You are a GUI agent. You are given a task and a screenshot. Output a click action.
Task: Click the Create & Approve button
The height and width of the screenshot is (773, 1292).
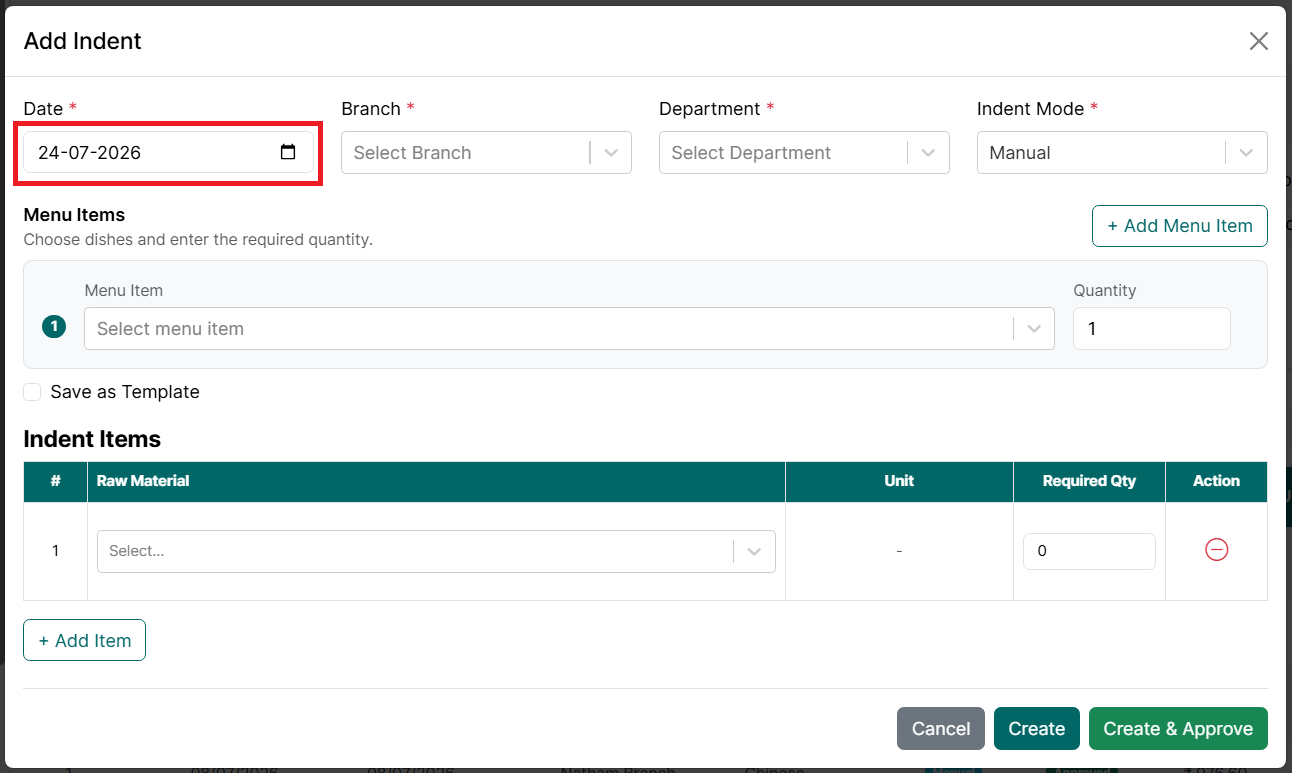(1178, 729)
